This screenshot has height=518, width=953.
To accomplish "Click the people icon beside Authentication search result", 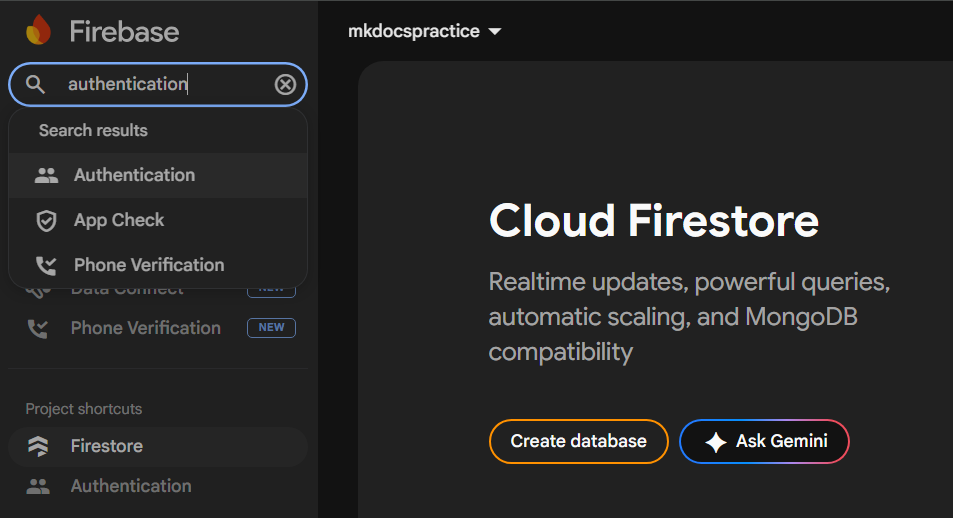I will point(46,176).
